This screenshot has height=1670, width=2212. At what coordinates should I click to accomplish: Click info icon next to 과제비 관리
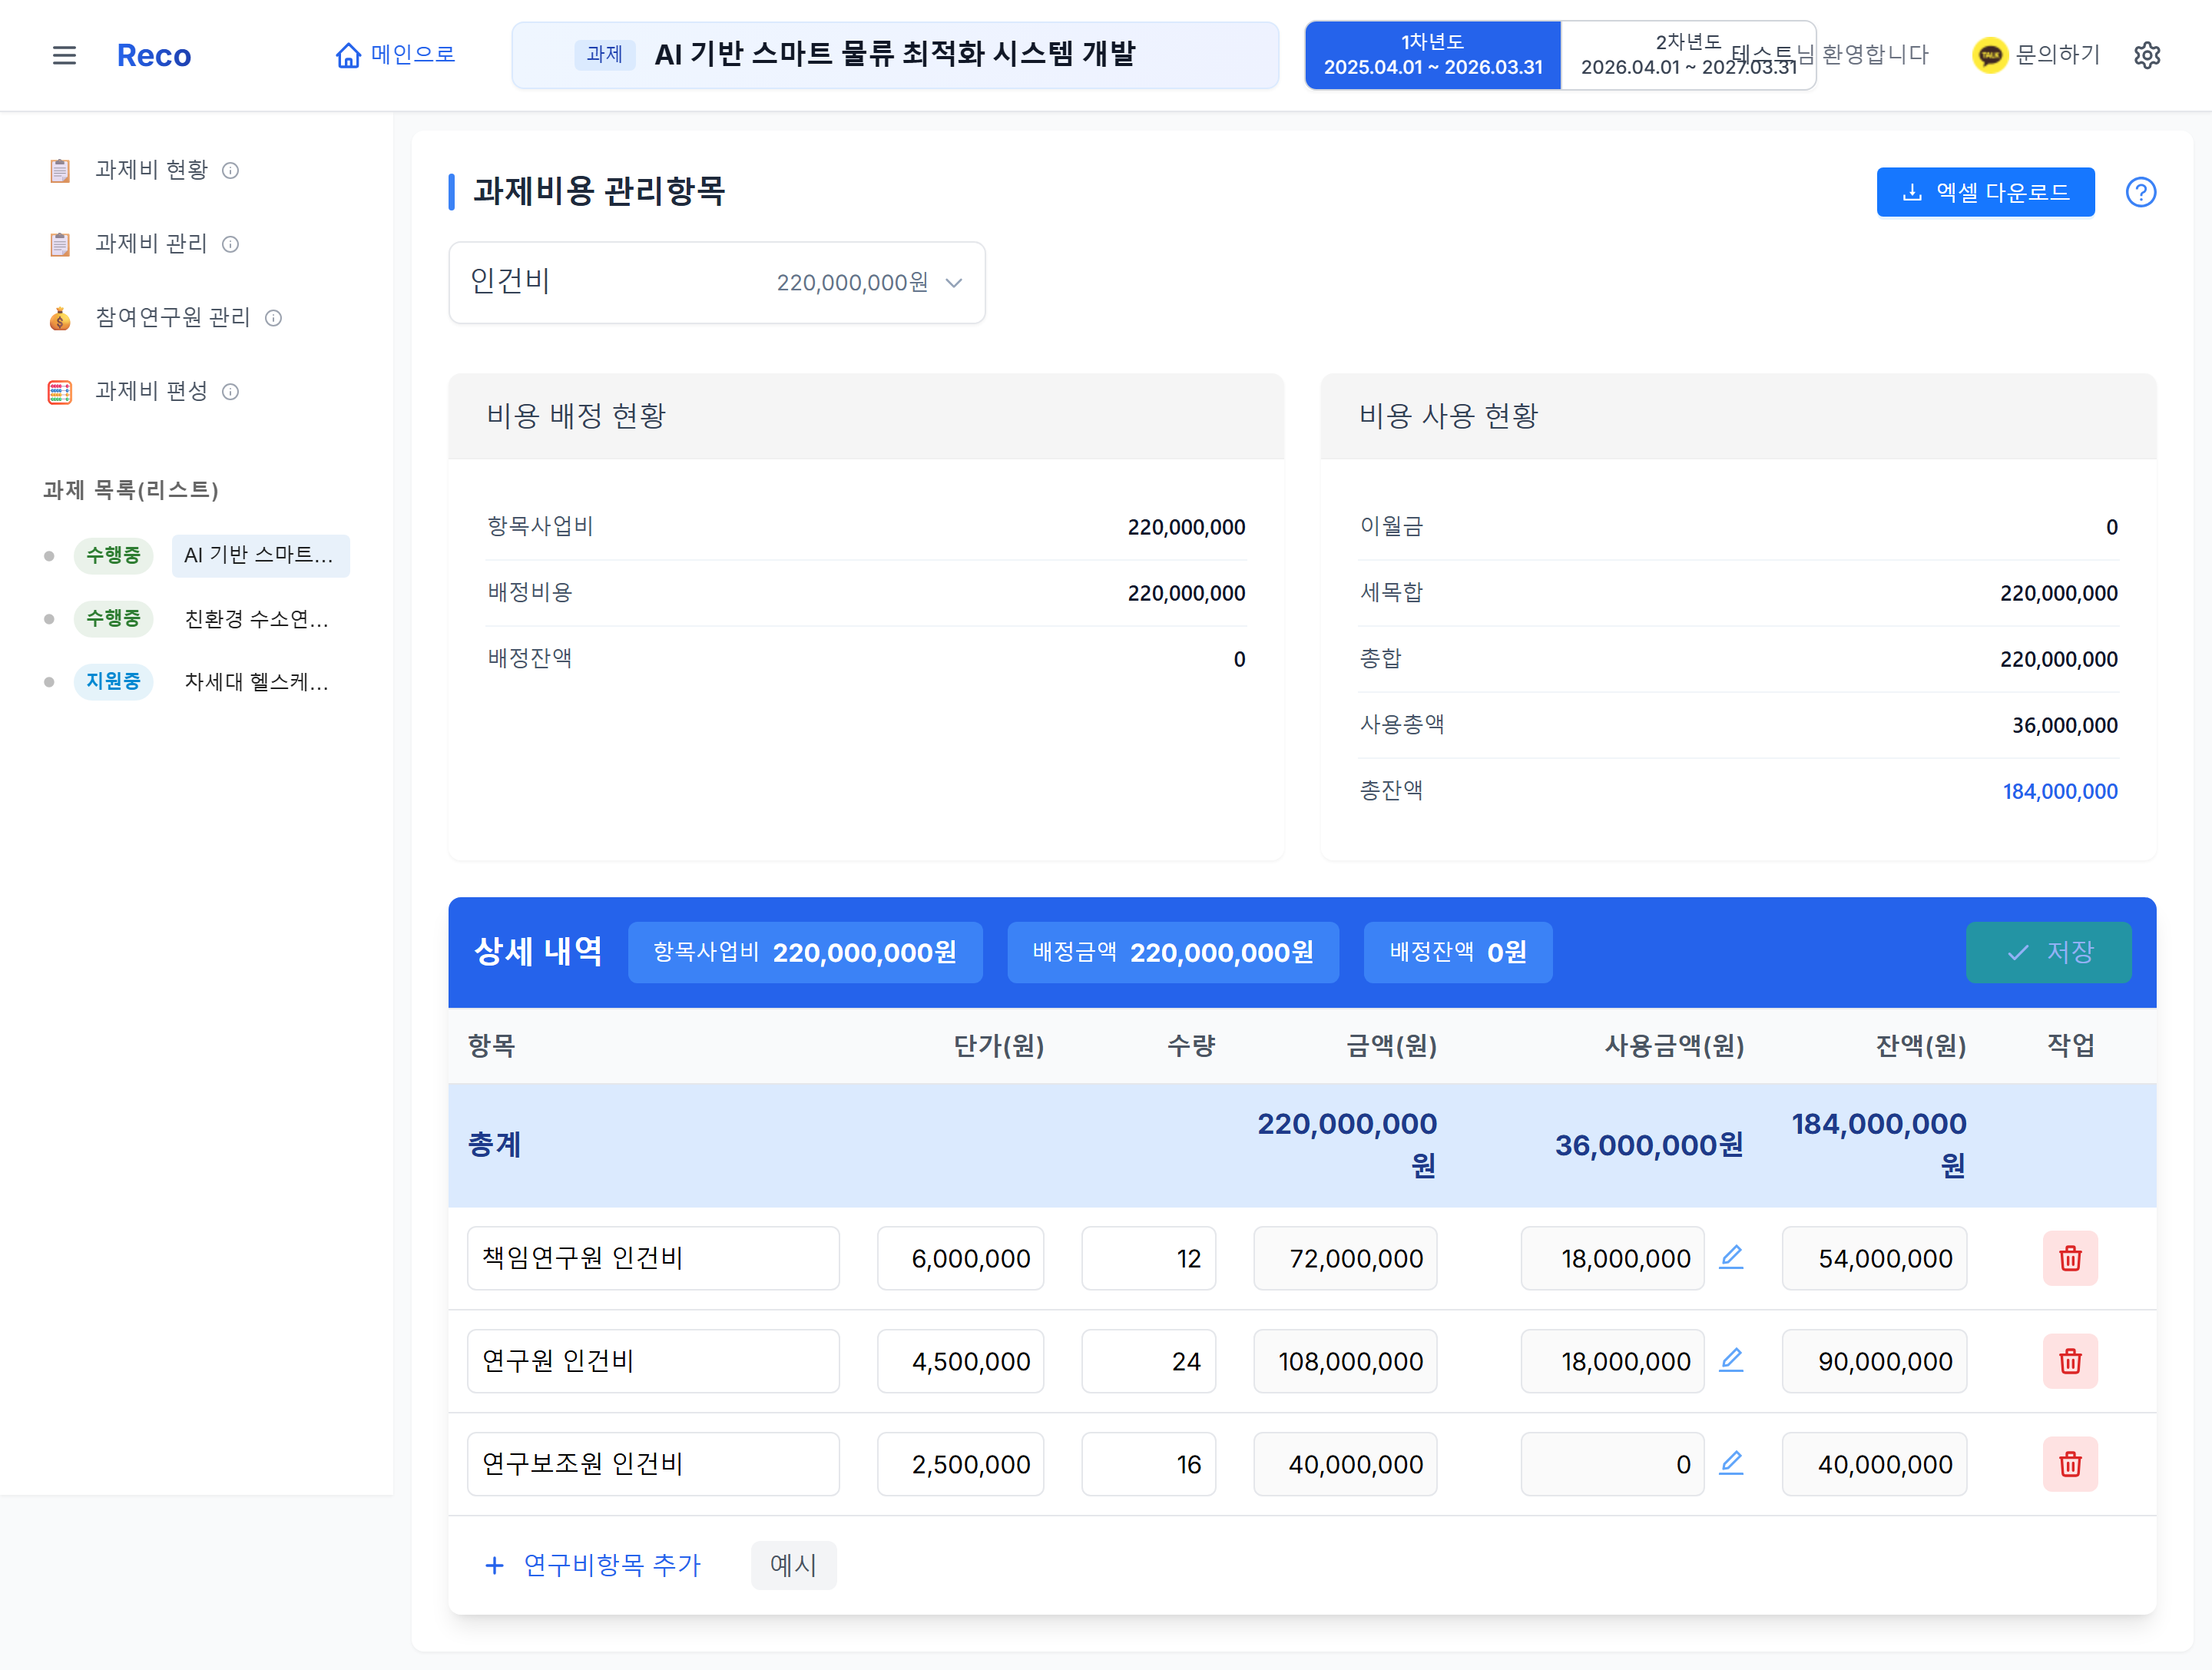click(230, 245)
